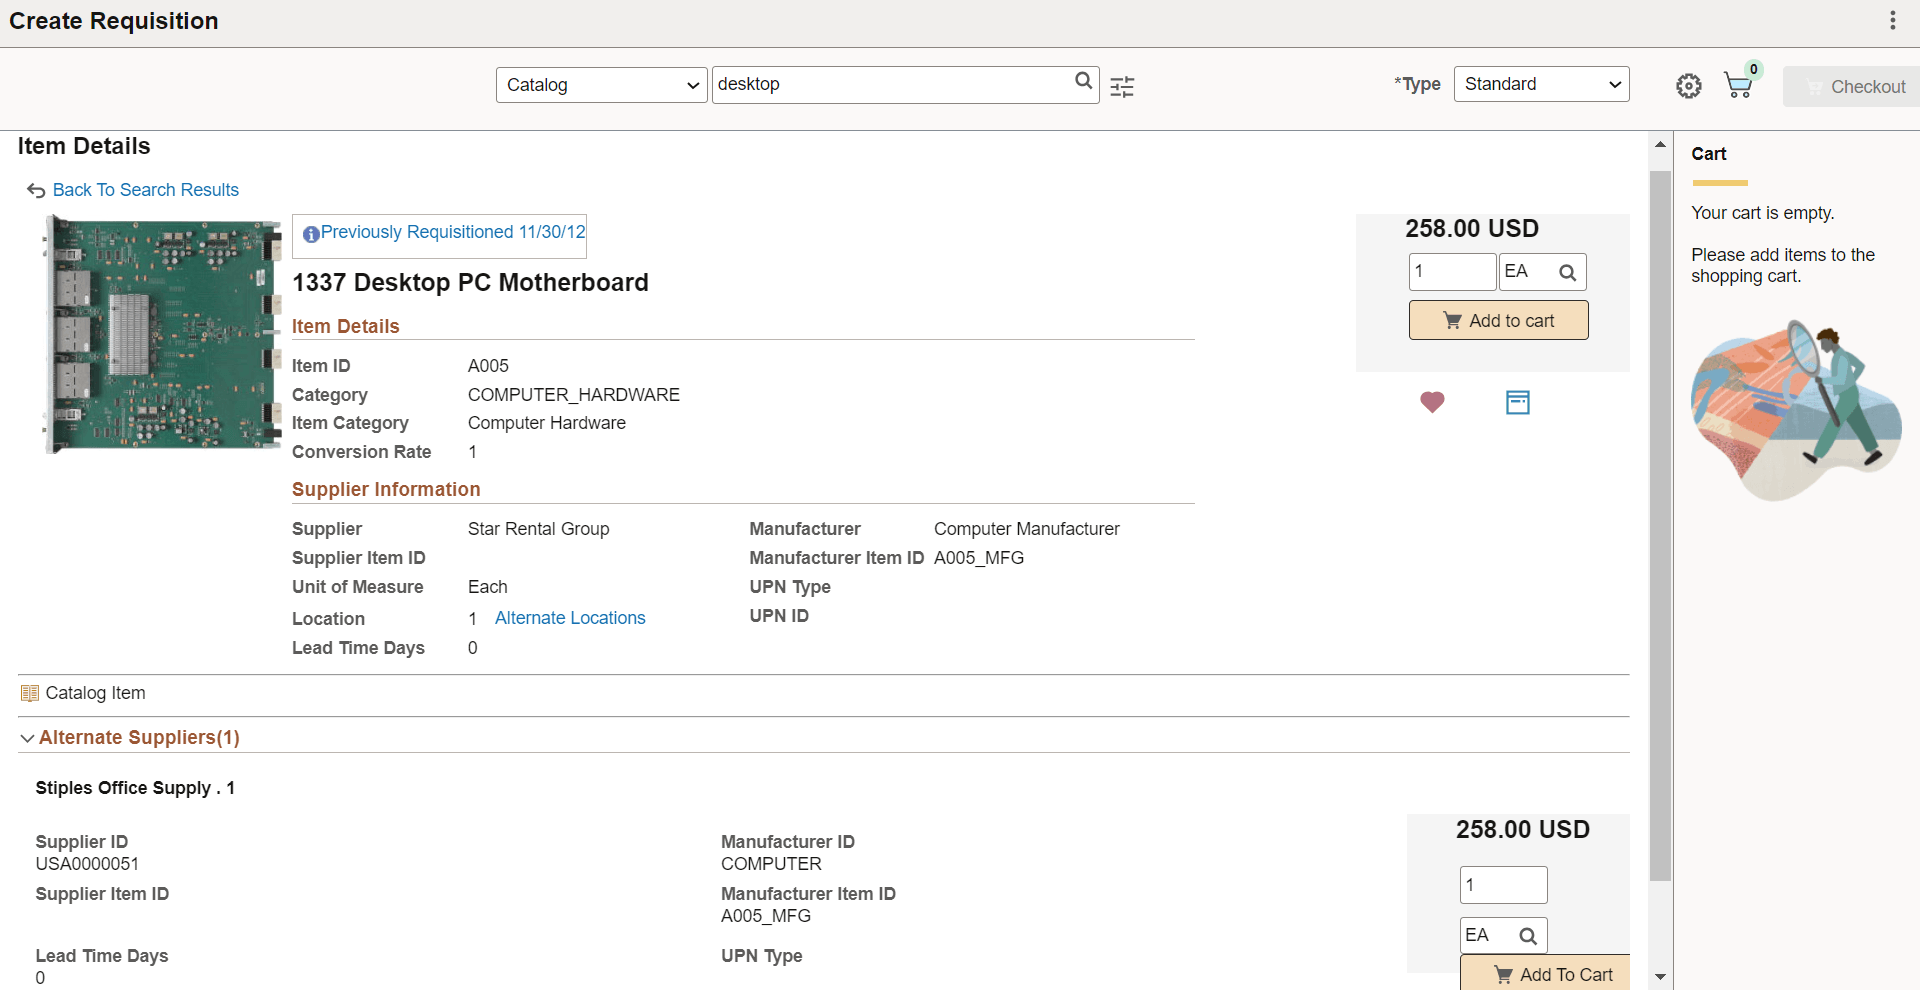Open the Alternate Locations link
1920x990 pixels.
click(570, 617)
